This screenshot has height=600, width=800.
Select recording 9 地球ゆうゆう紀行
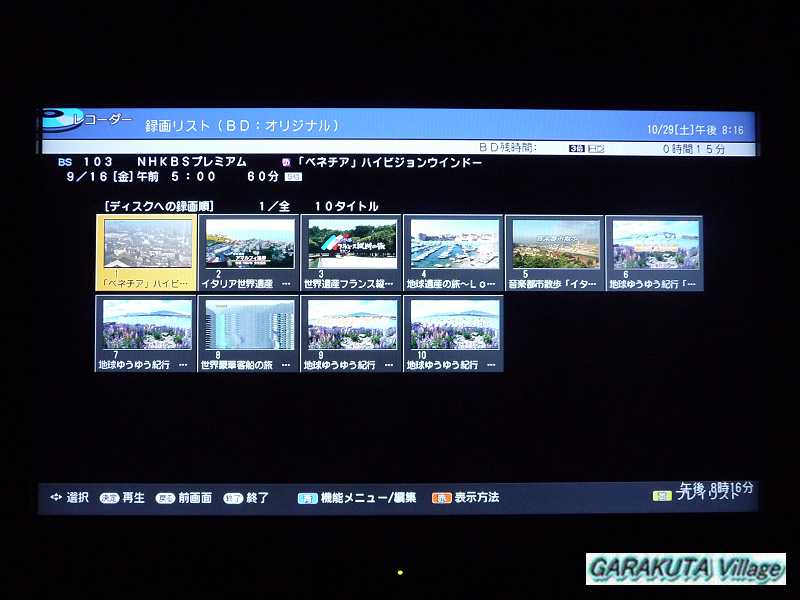(x=351, y=326)
